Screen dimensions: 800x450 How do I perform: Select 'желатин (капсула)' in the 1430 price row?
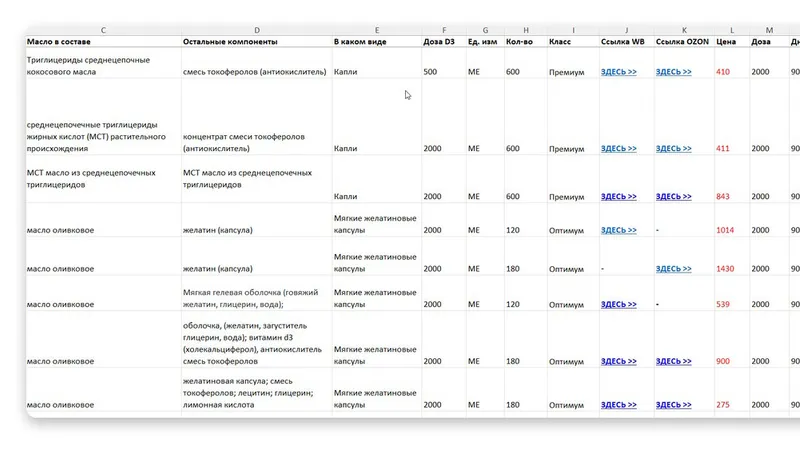257,256
